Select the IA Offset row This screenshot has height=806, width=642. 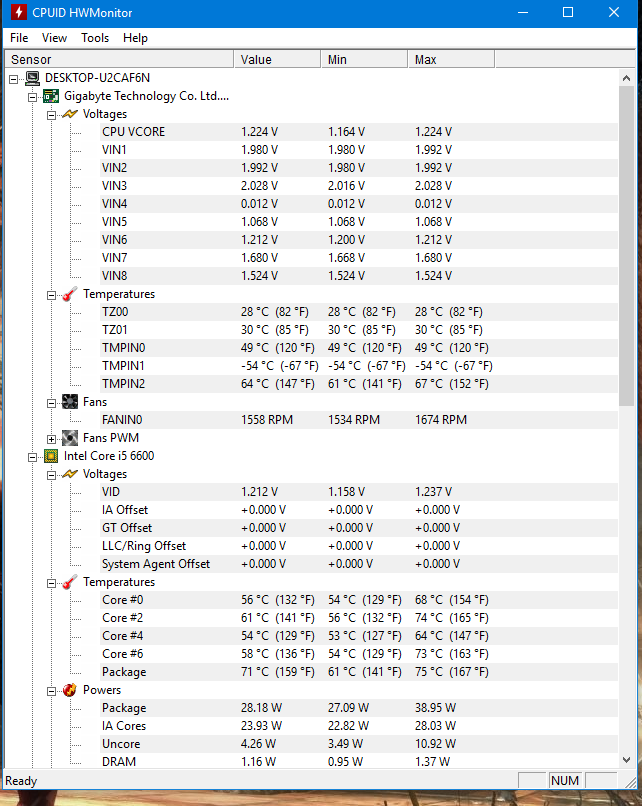click(359, 510)
